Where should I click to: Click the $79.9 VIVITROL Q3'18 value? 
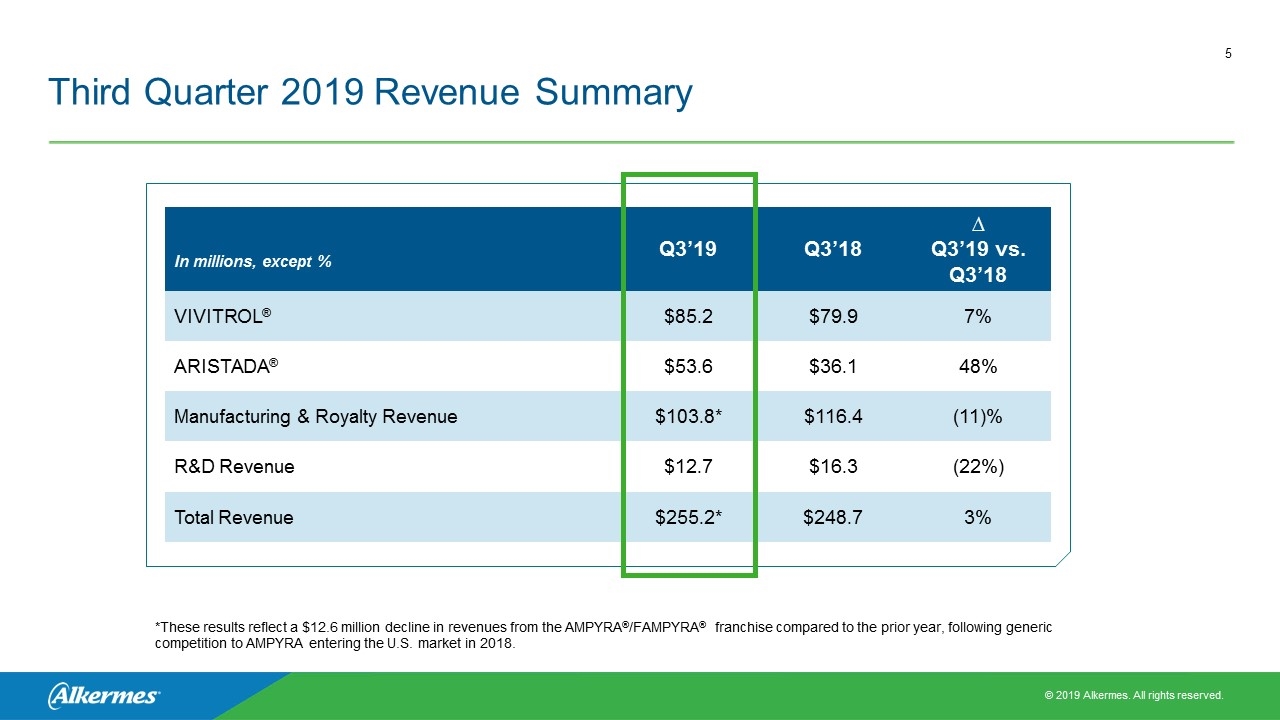833,317
